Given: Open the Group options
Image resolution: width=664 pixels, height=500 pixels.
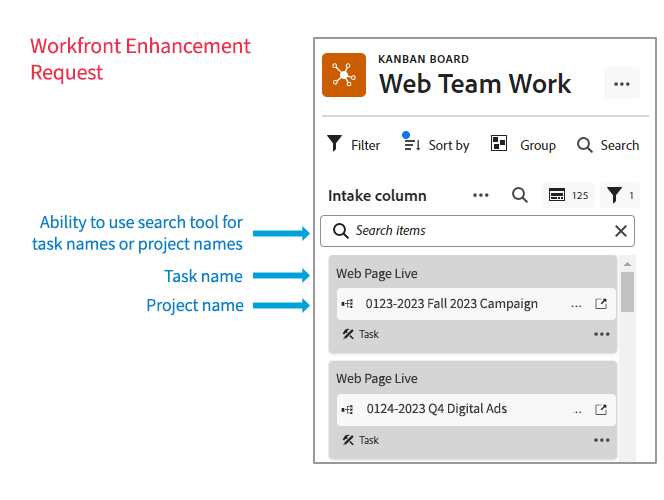Looking at the screenshot, I should click(x=523, y=145).
